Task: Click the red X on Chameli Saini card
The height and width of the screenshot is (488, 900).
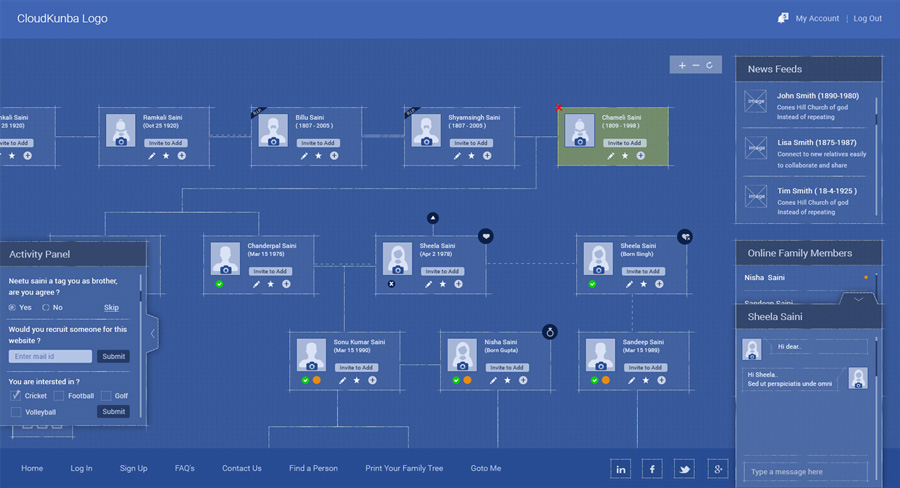Action: tap(559, 108)
